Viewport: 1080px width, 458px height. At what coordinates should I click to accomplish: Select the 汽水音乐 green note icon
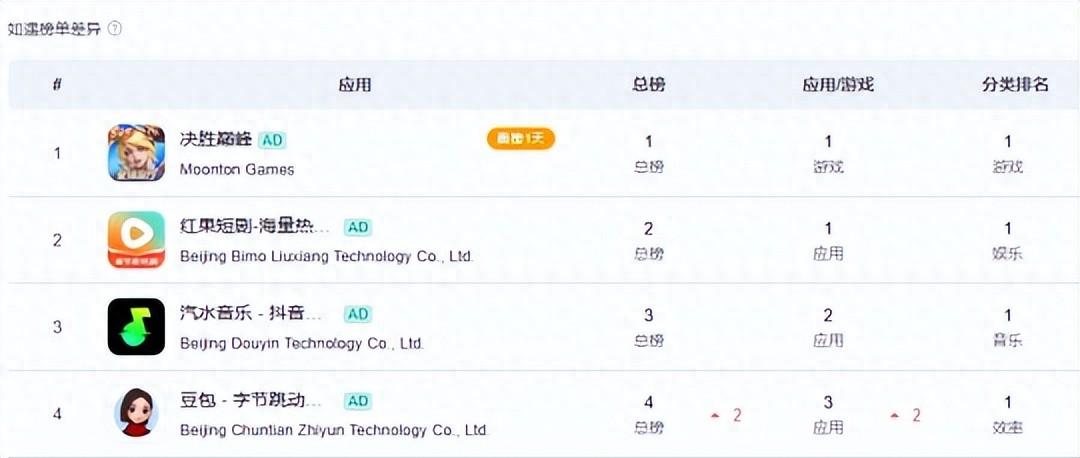[136, 326]
